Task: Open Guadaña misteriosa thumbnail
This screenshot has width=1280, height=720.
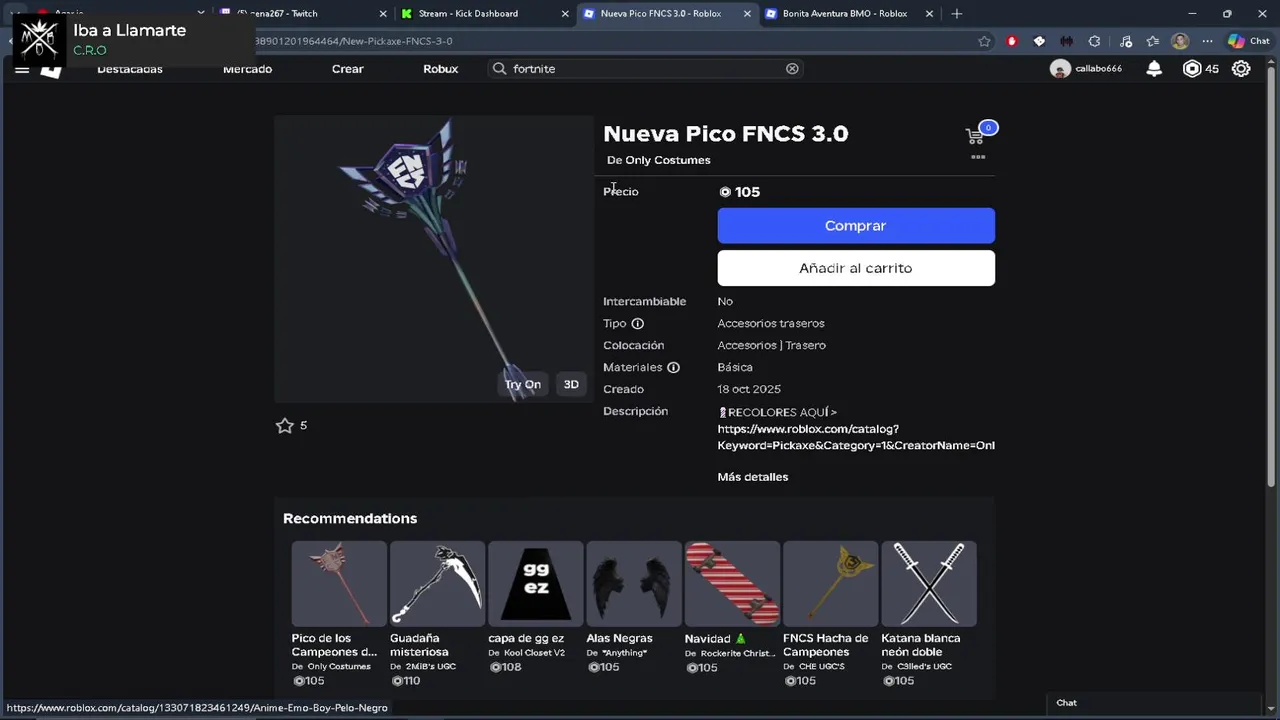Action: (437, 584)
